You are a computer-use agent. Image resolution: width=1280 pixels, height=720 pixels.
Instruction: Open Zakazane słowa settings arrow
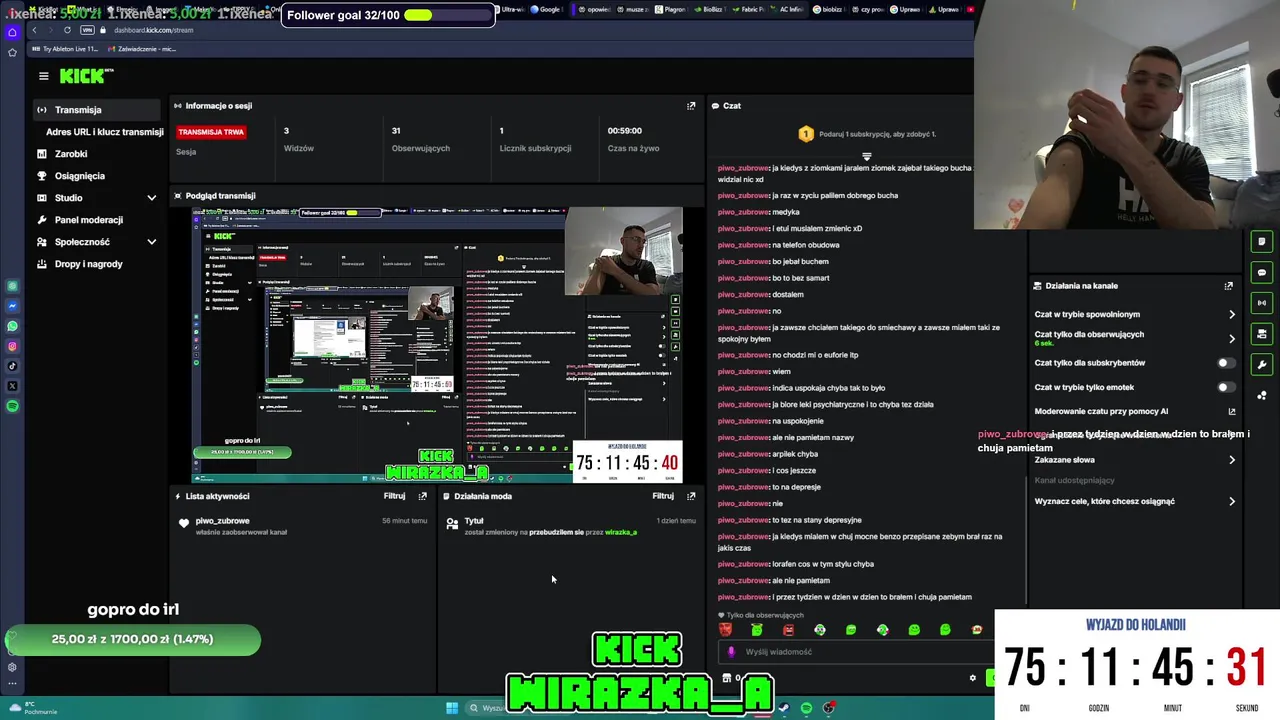(1232, 460)
